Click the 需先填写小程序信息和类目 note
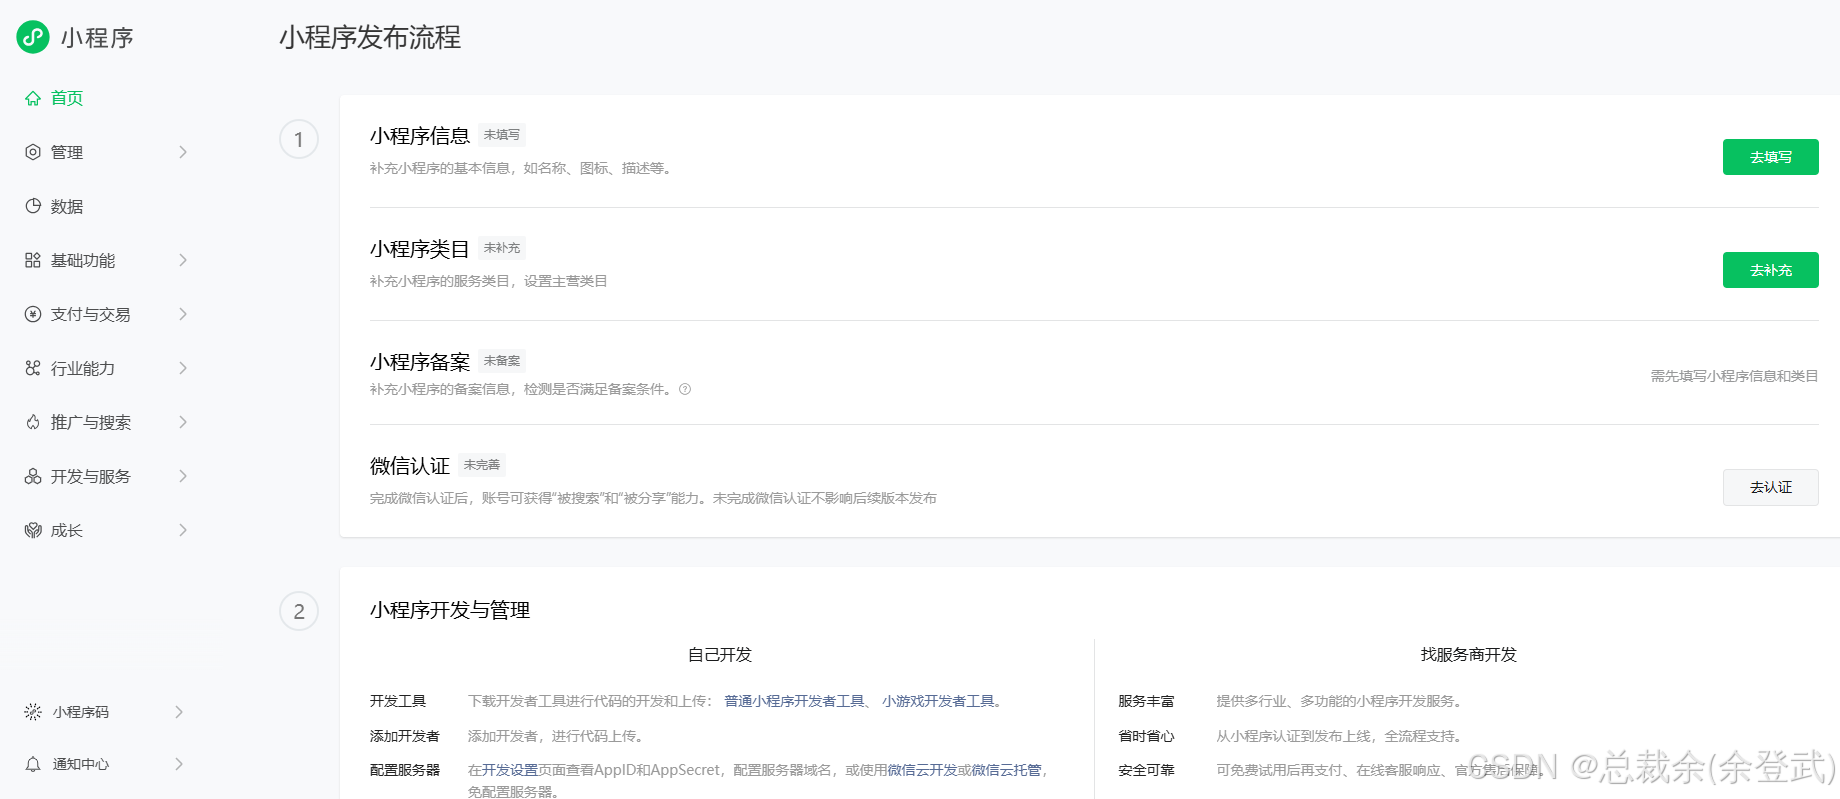 tap(1734, 376)
